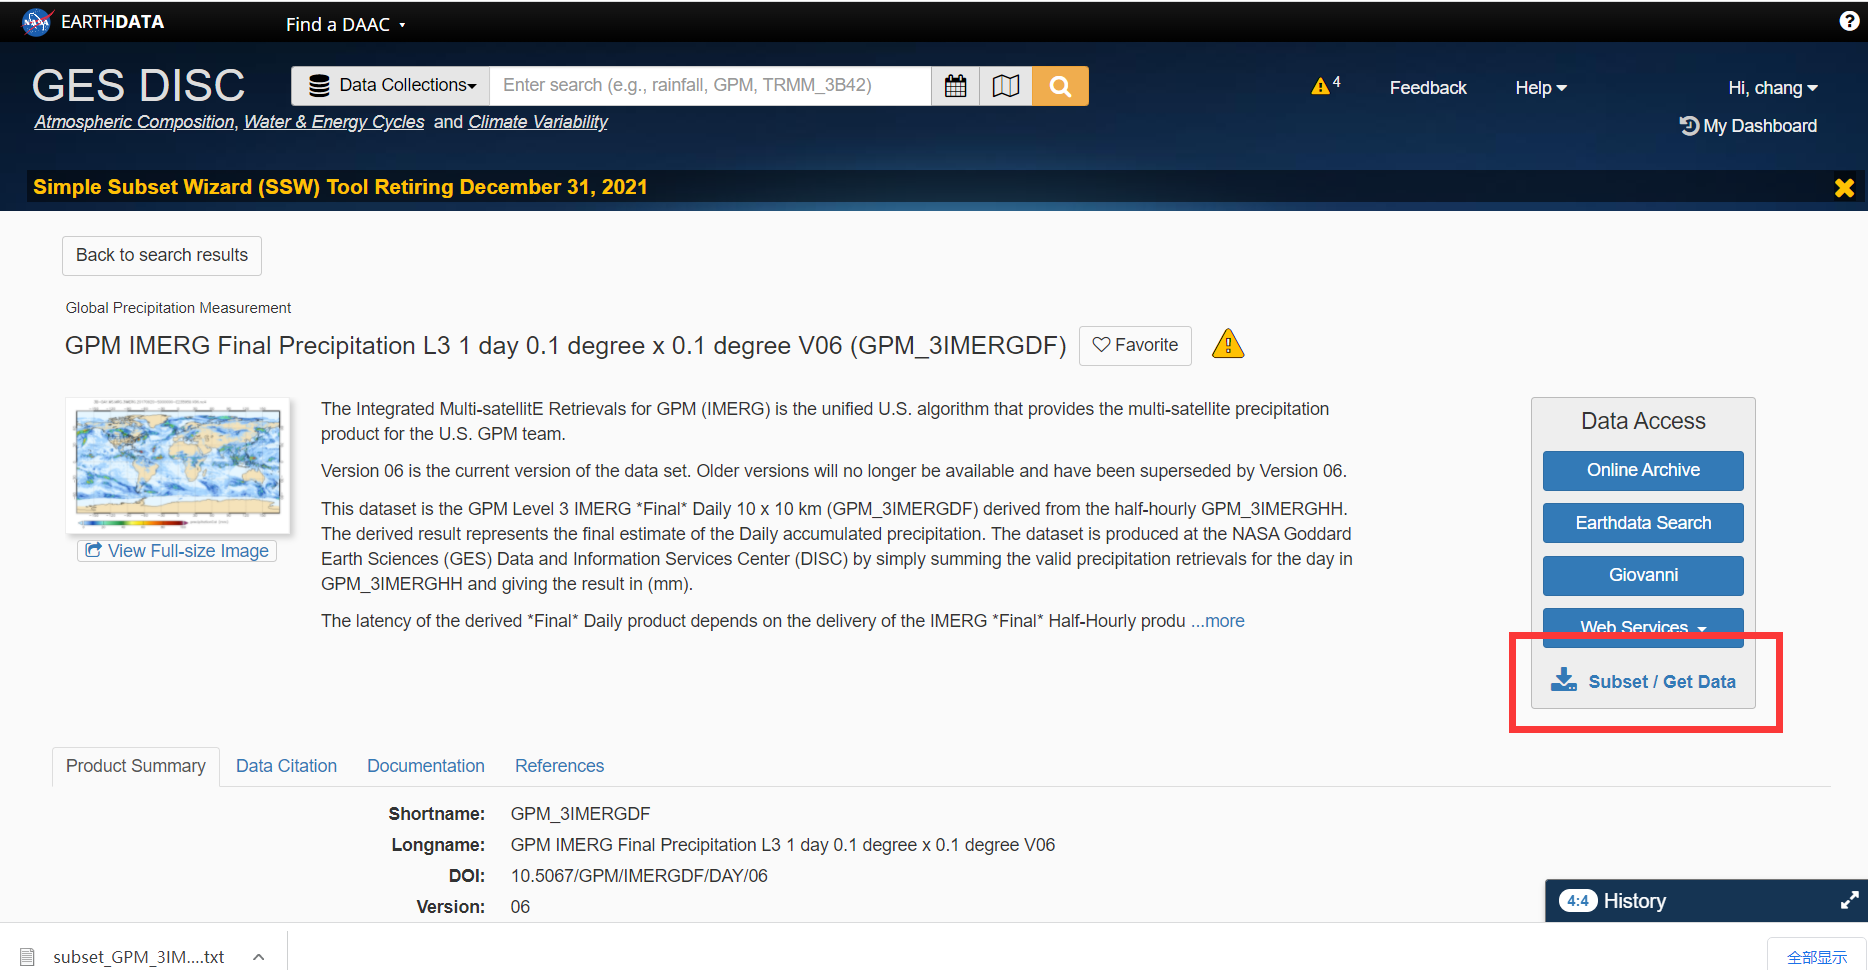
Task: Select the Shortname value GPM_3IMERGDF
Action: [x=580, y=814]
